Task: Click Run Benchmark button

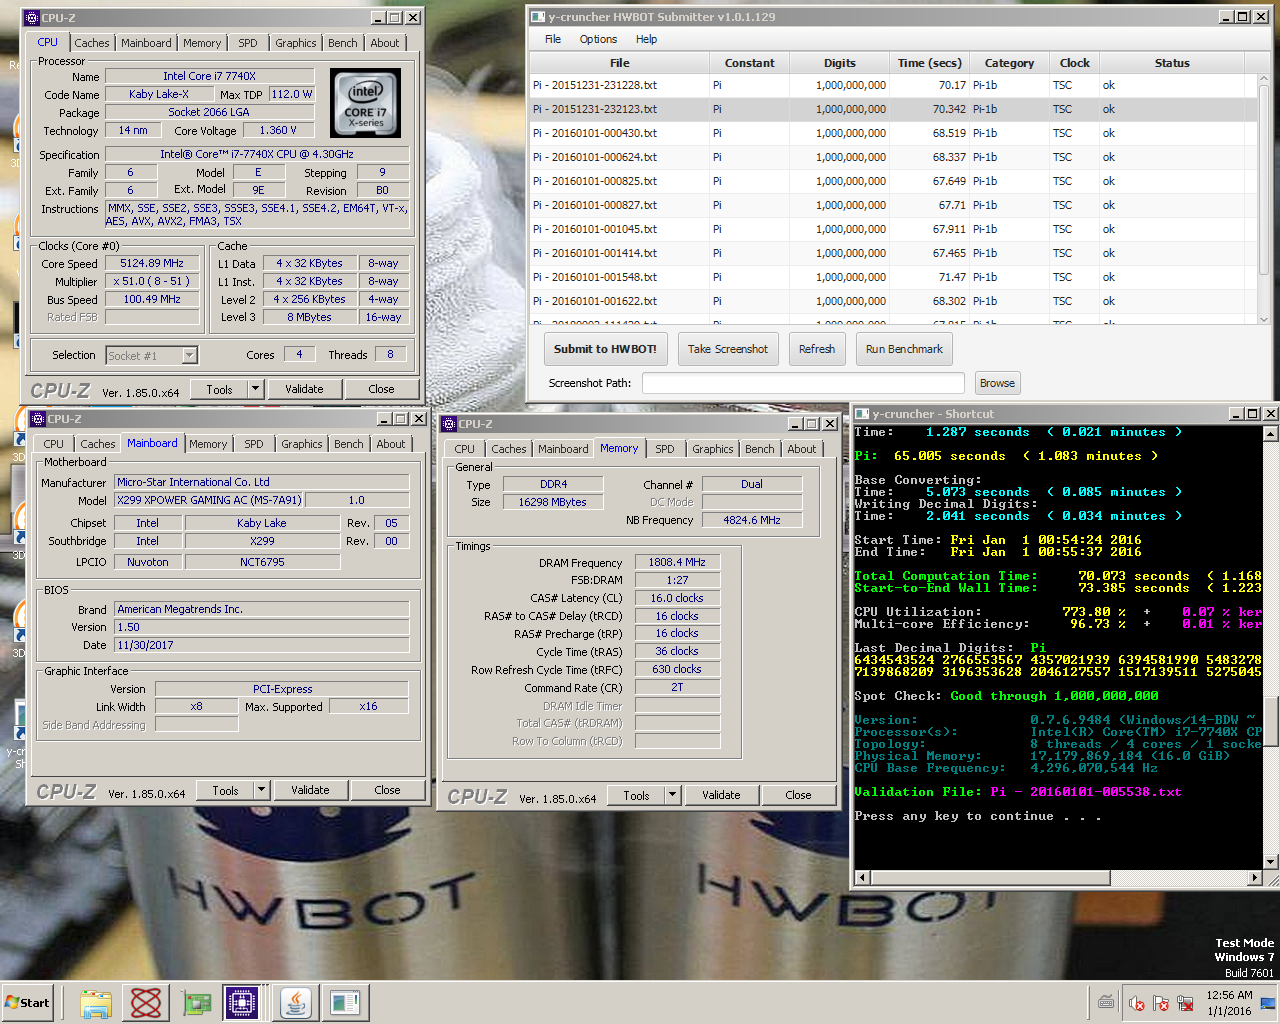Action: pos(904,349)
